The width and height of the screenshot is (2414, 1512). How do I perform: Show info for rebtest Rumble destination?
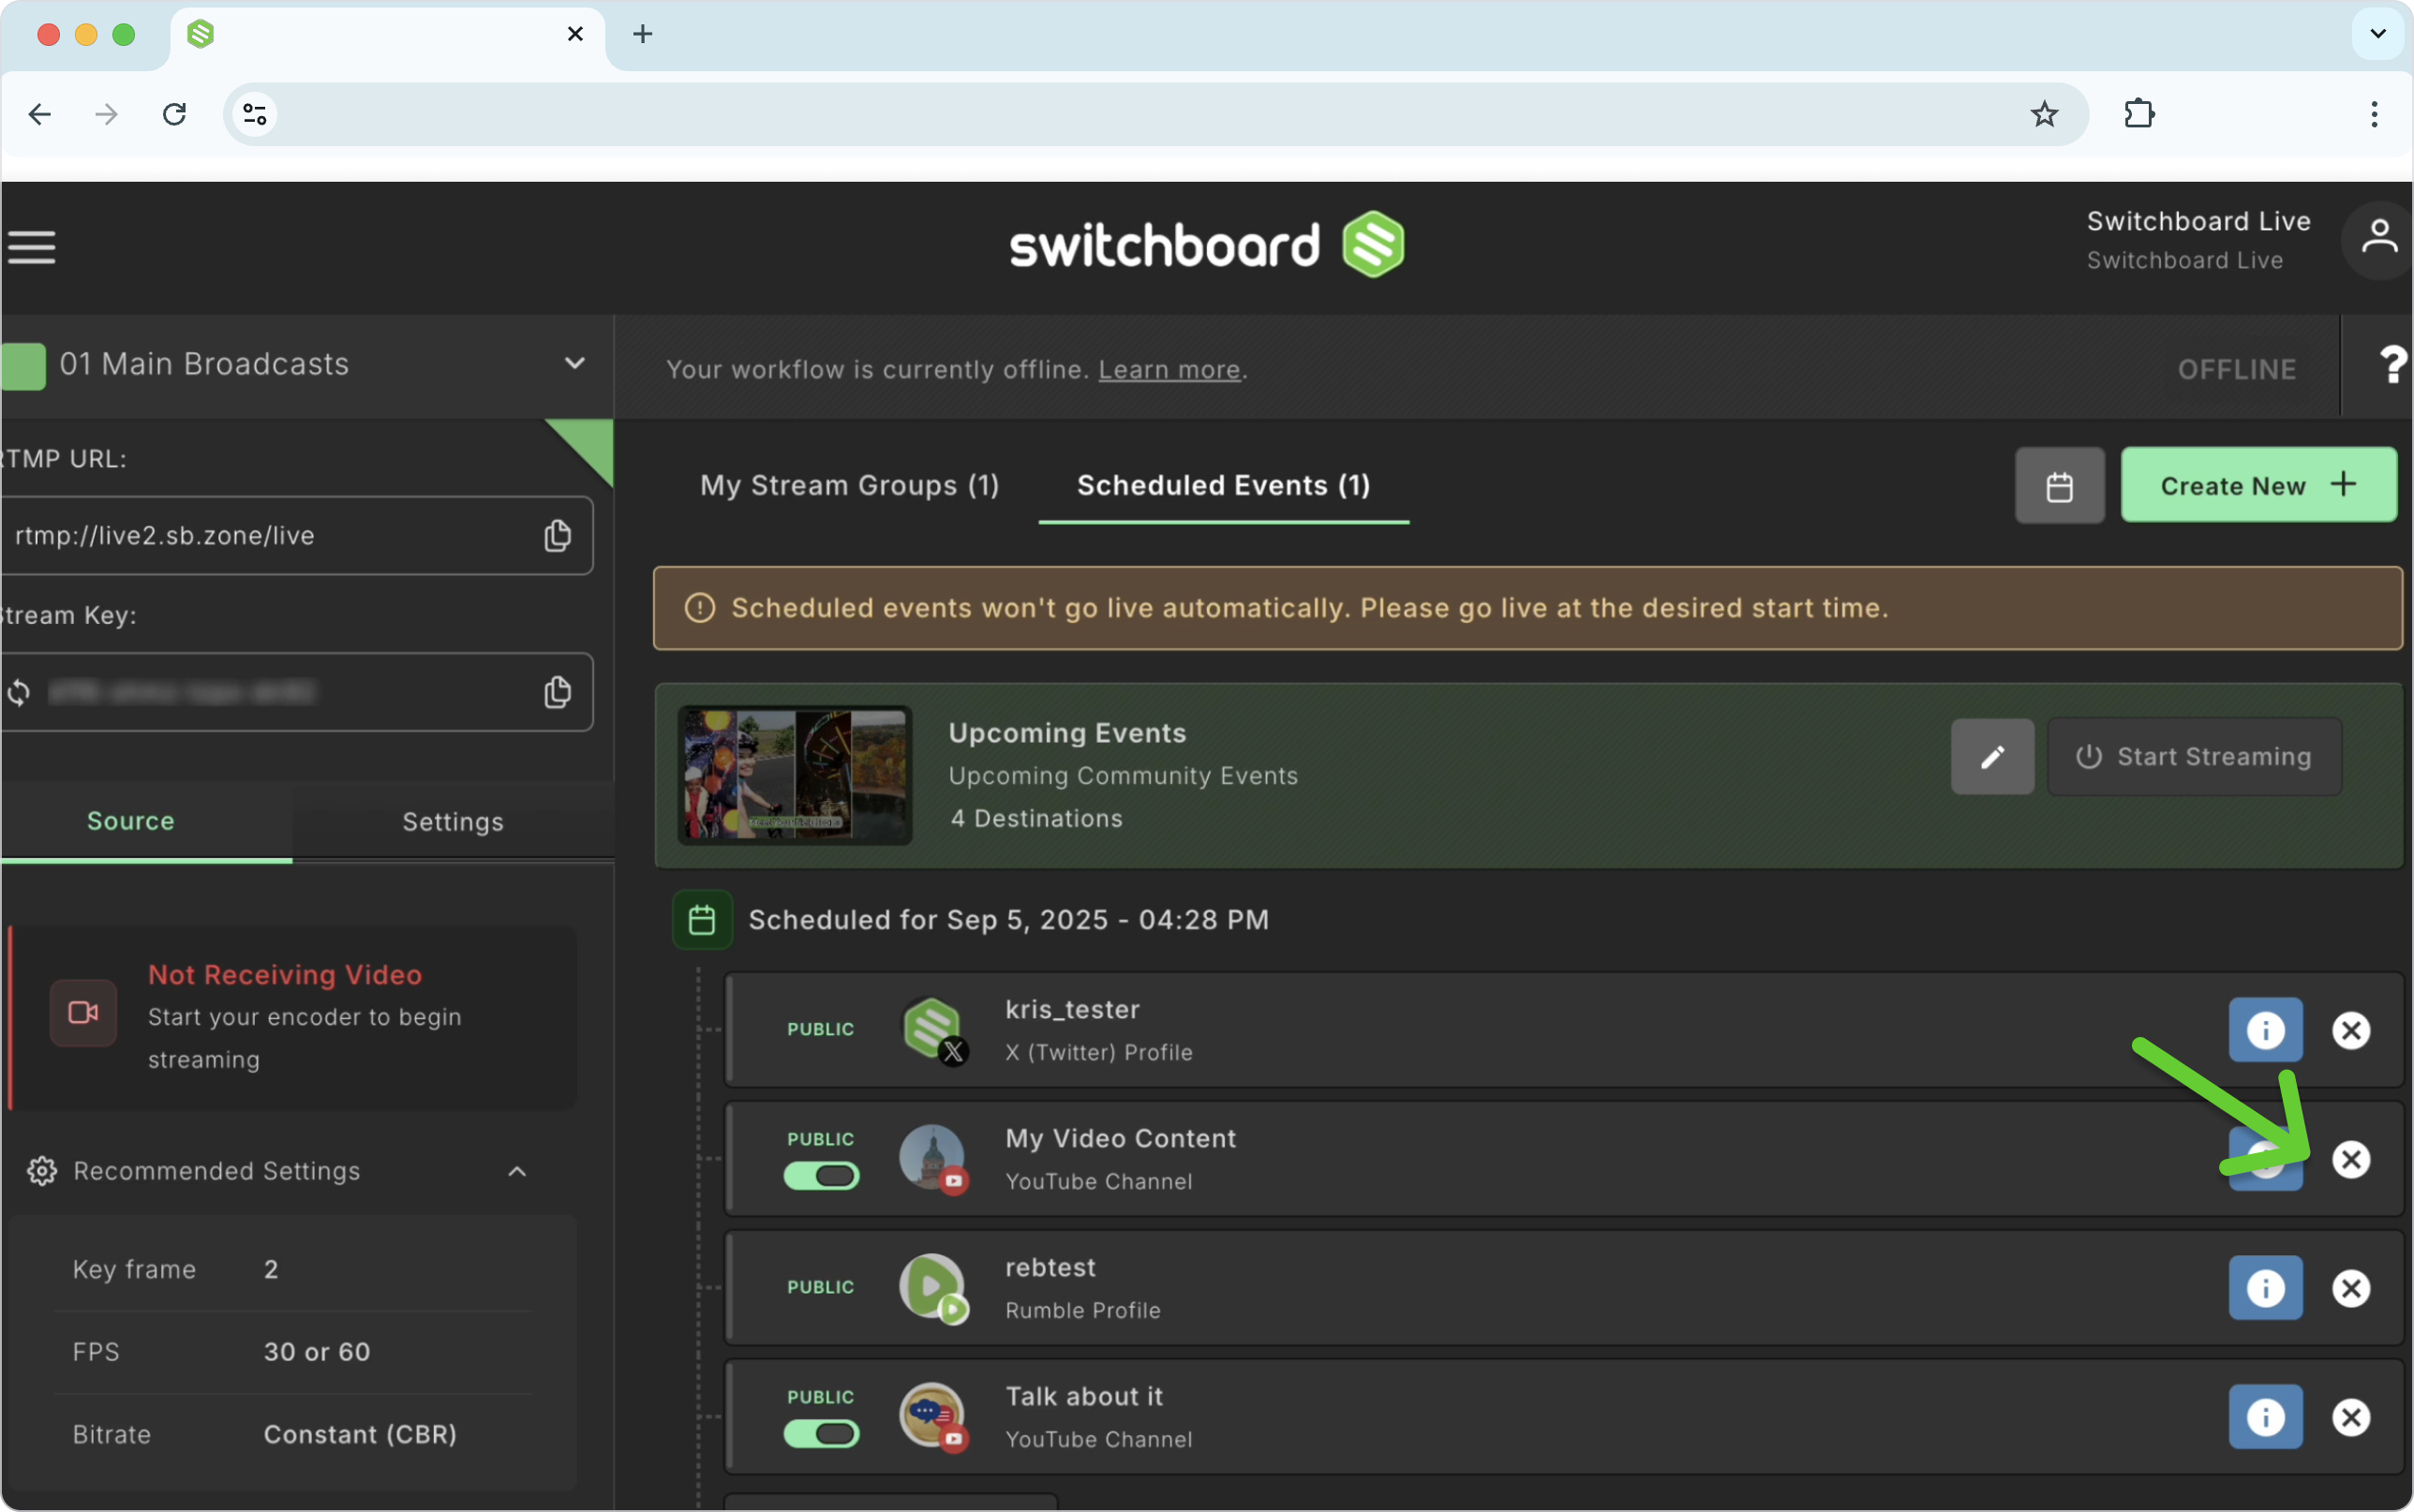2265,1288
